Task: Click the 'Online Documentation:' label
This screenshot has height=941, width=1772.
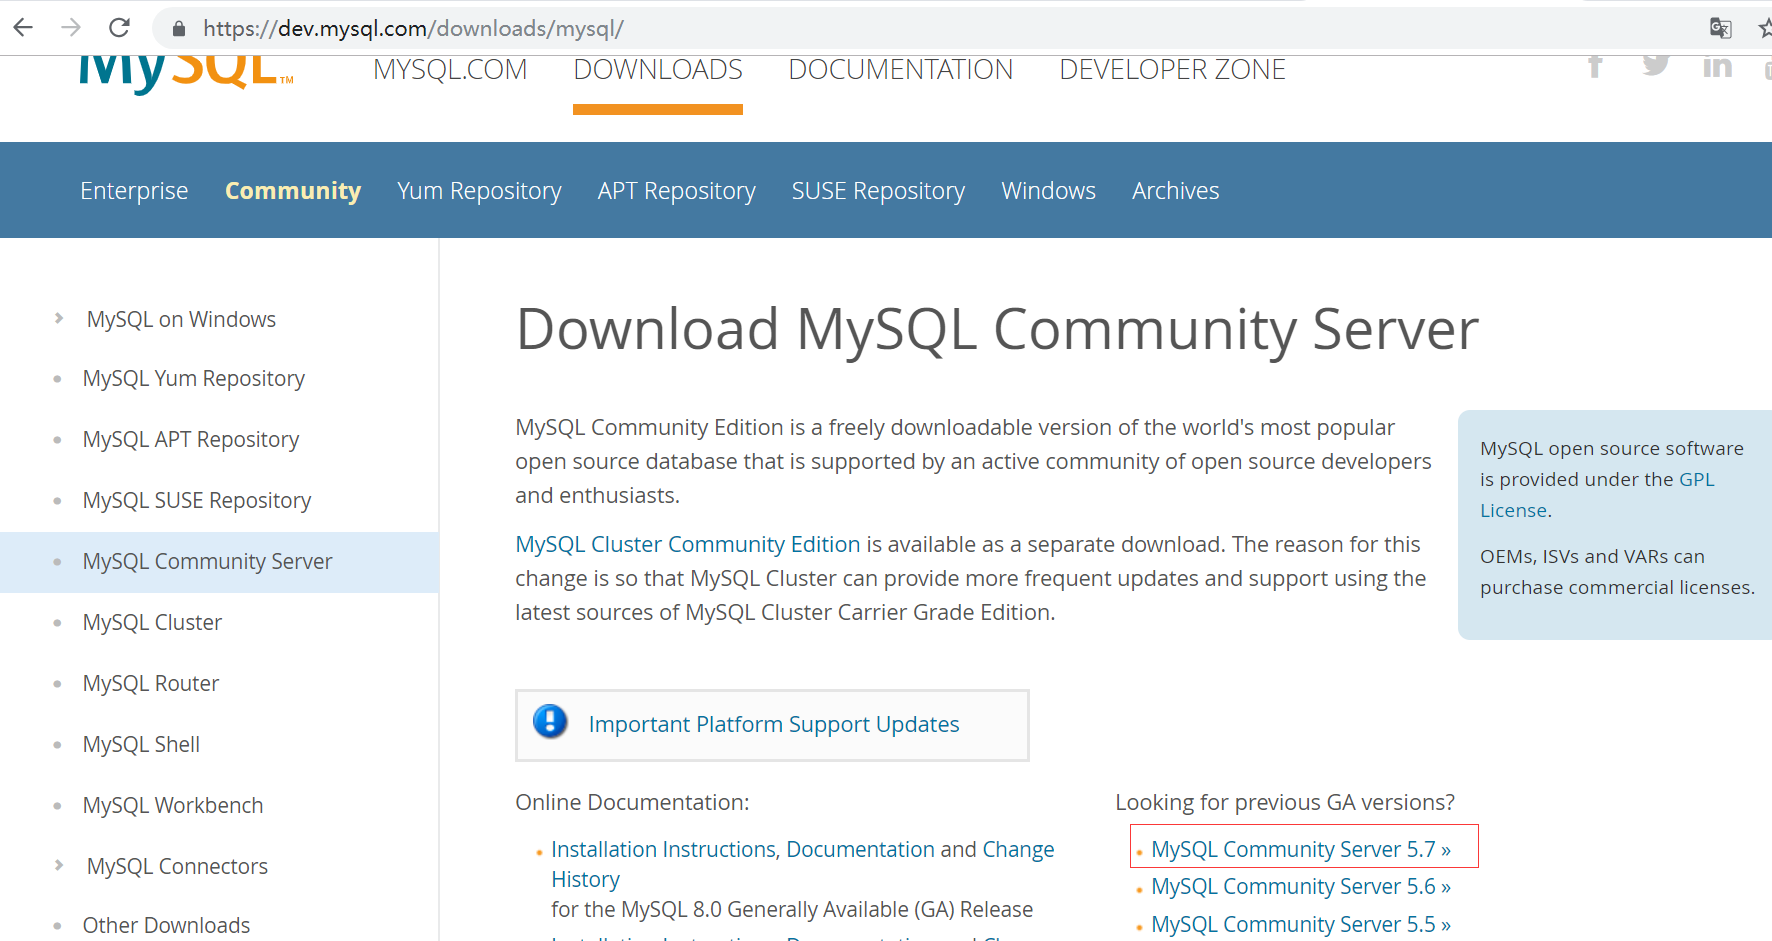Action: pyautogui.click(x=632, y=802)
